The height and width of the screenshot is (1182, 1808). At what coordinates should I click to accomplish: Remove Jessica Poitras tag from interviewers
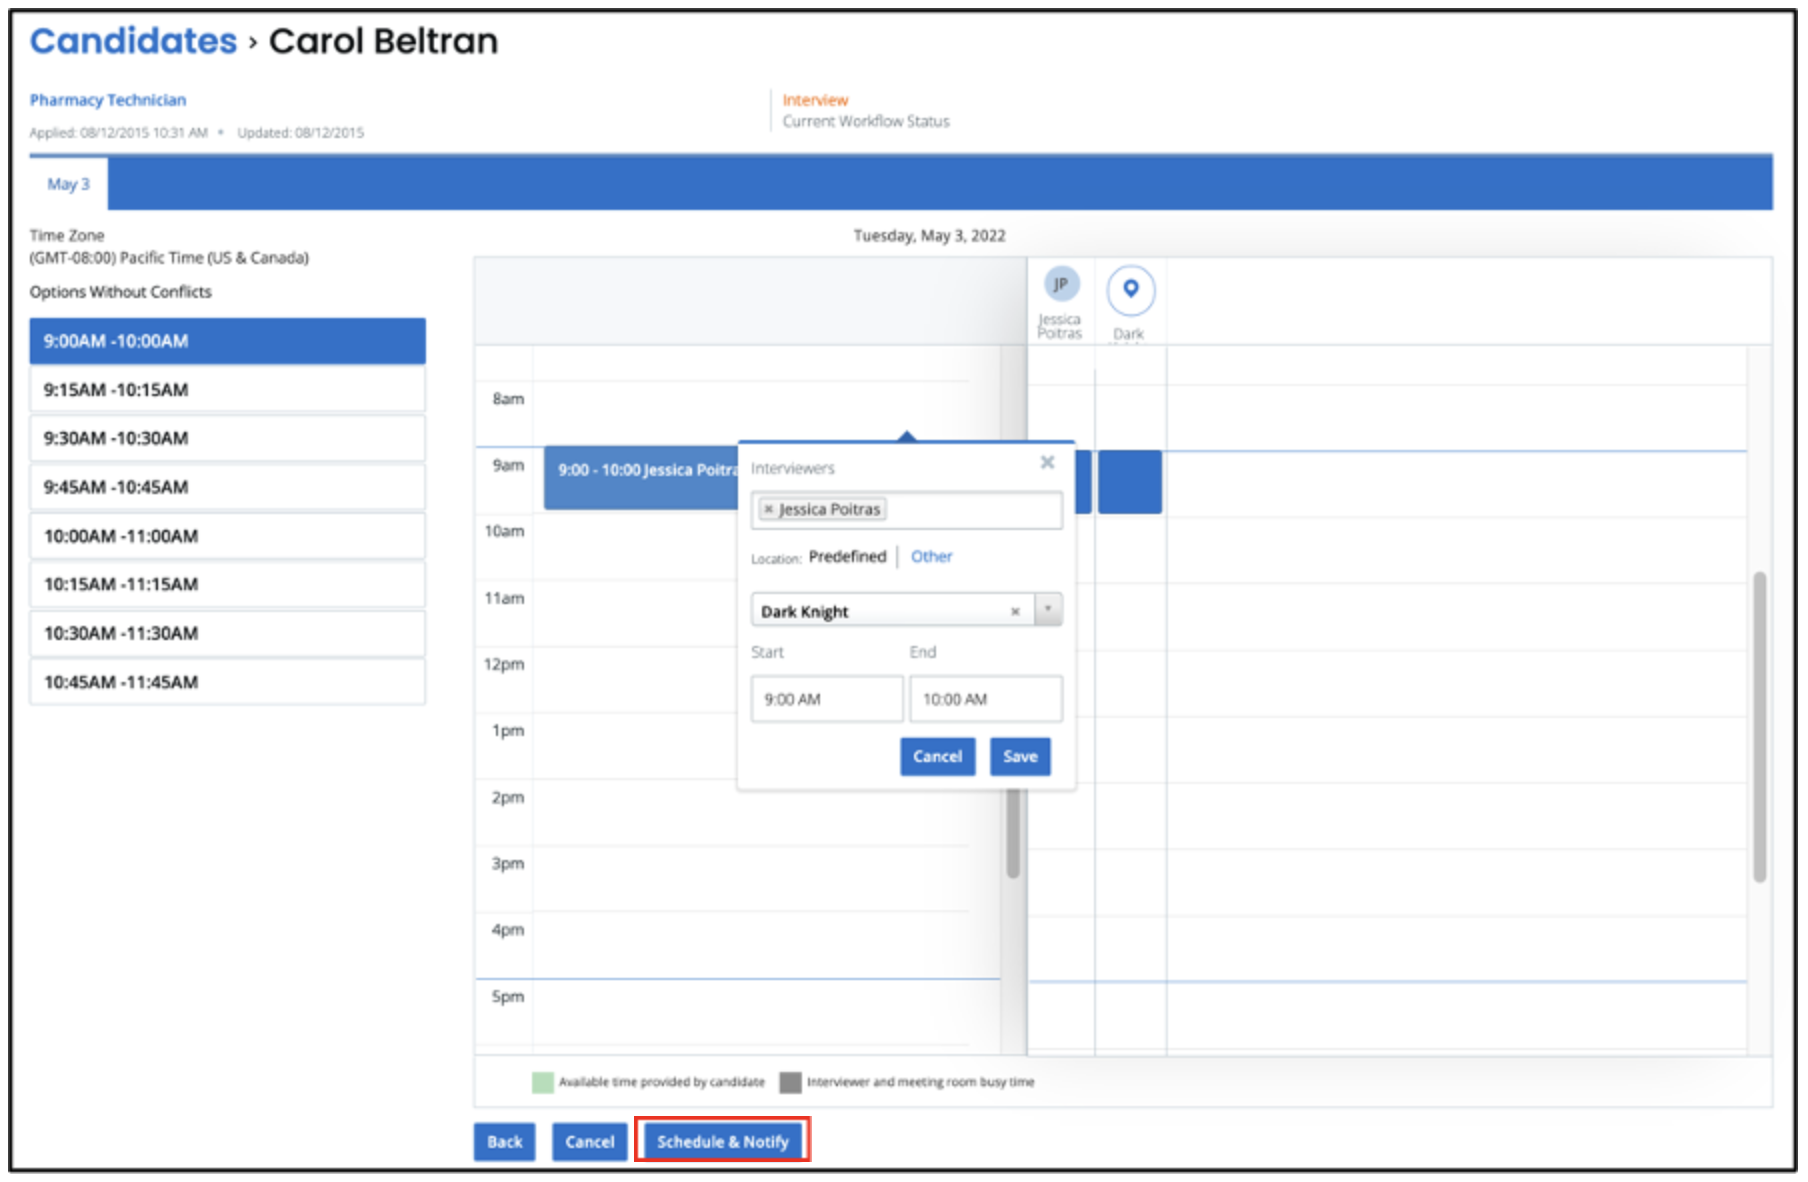click(768, 509)
